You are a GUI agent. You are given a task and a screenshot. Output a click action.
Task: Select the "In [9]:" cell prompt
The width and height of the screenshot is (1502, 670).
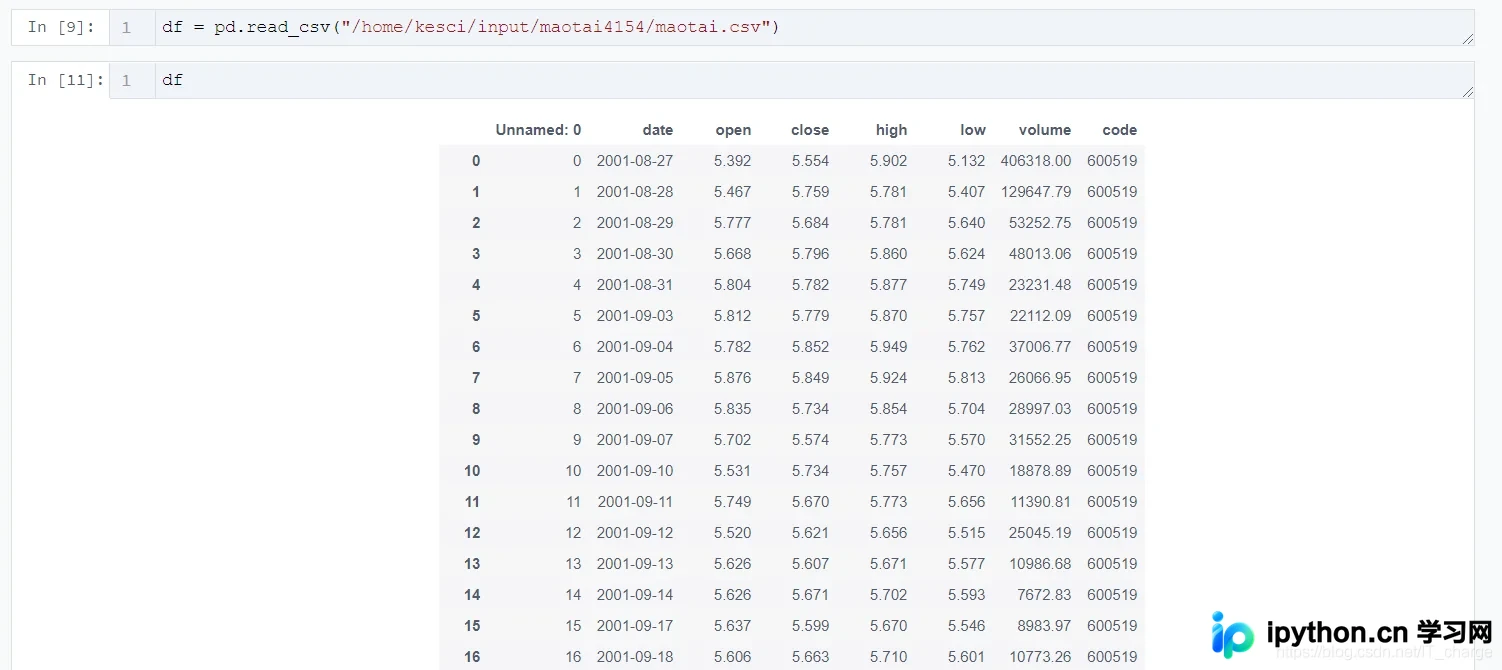pos(61,27)
